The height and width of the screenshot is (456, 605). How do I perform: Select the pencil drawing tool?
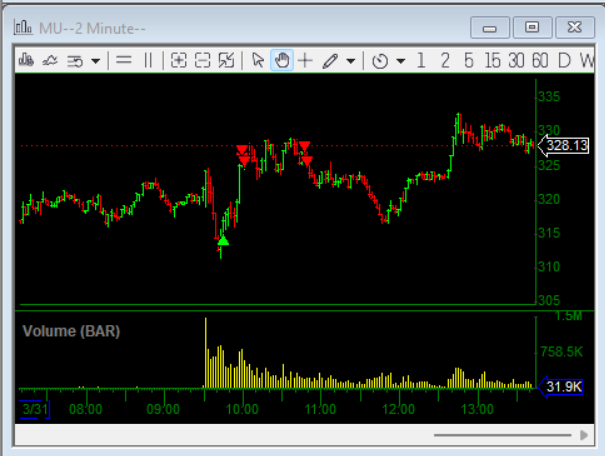click(330, 61)
